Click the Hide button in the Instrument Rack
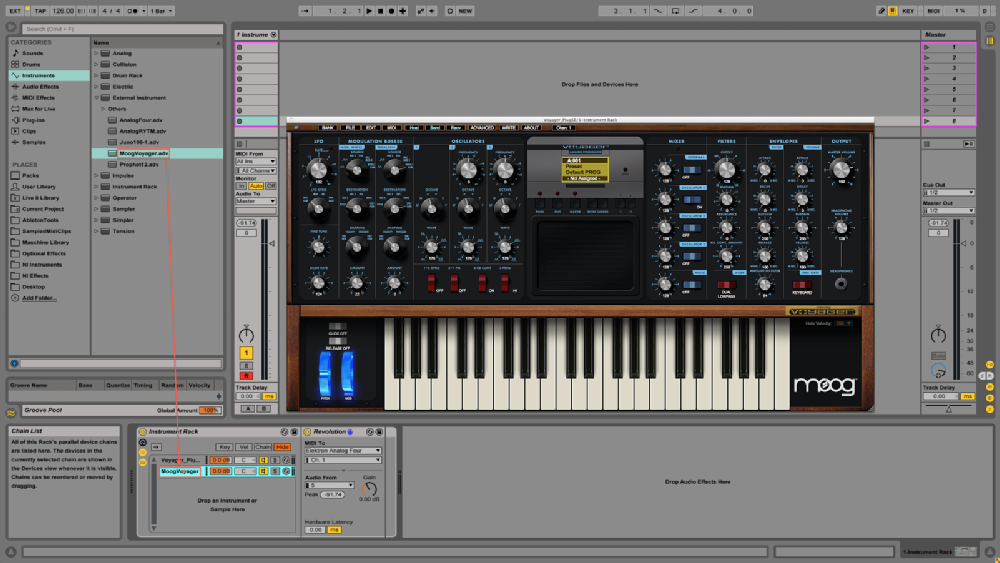 pyautogui.click(x=282, y=447)
